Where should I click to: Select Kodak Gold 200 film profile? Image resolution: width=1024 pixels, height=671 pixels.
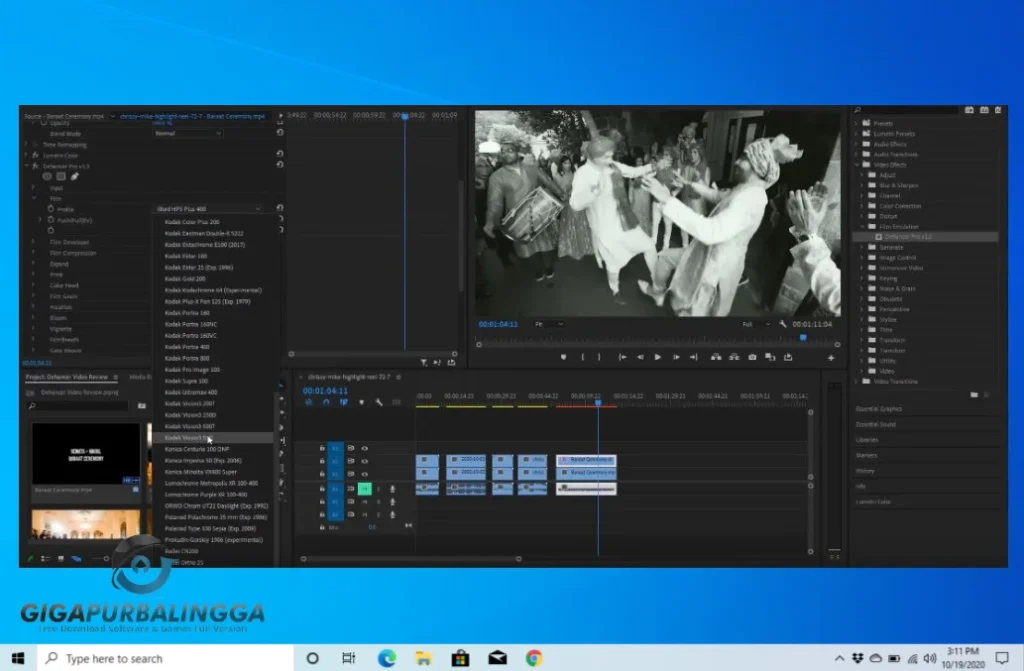click(185, 279)
